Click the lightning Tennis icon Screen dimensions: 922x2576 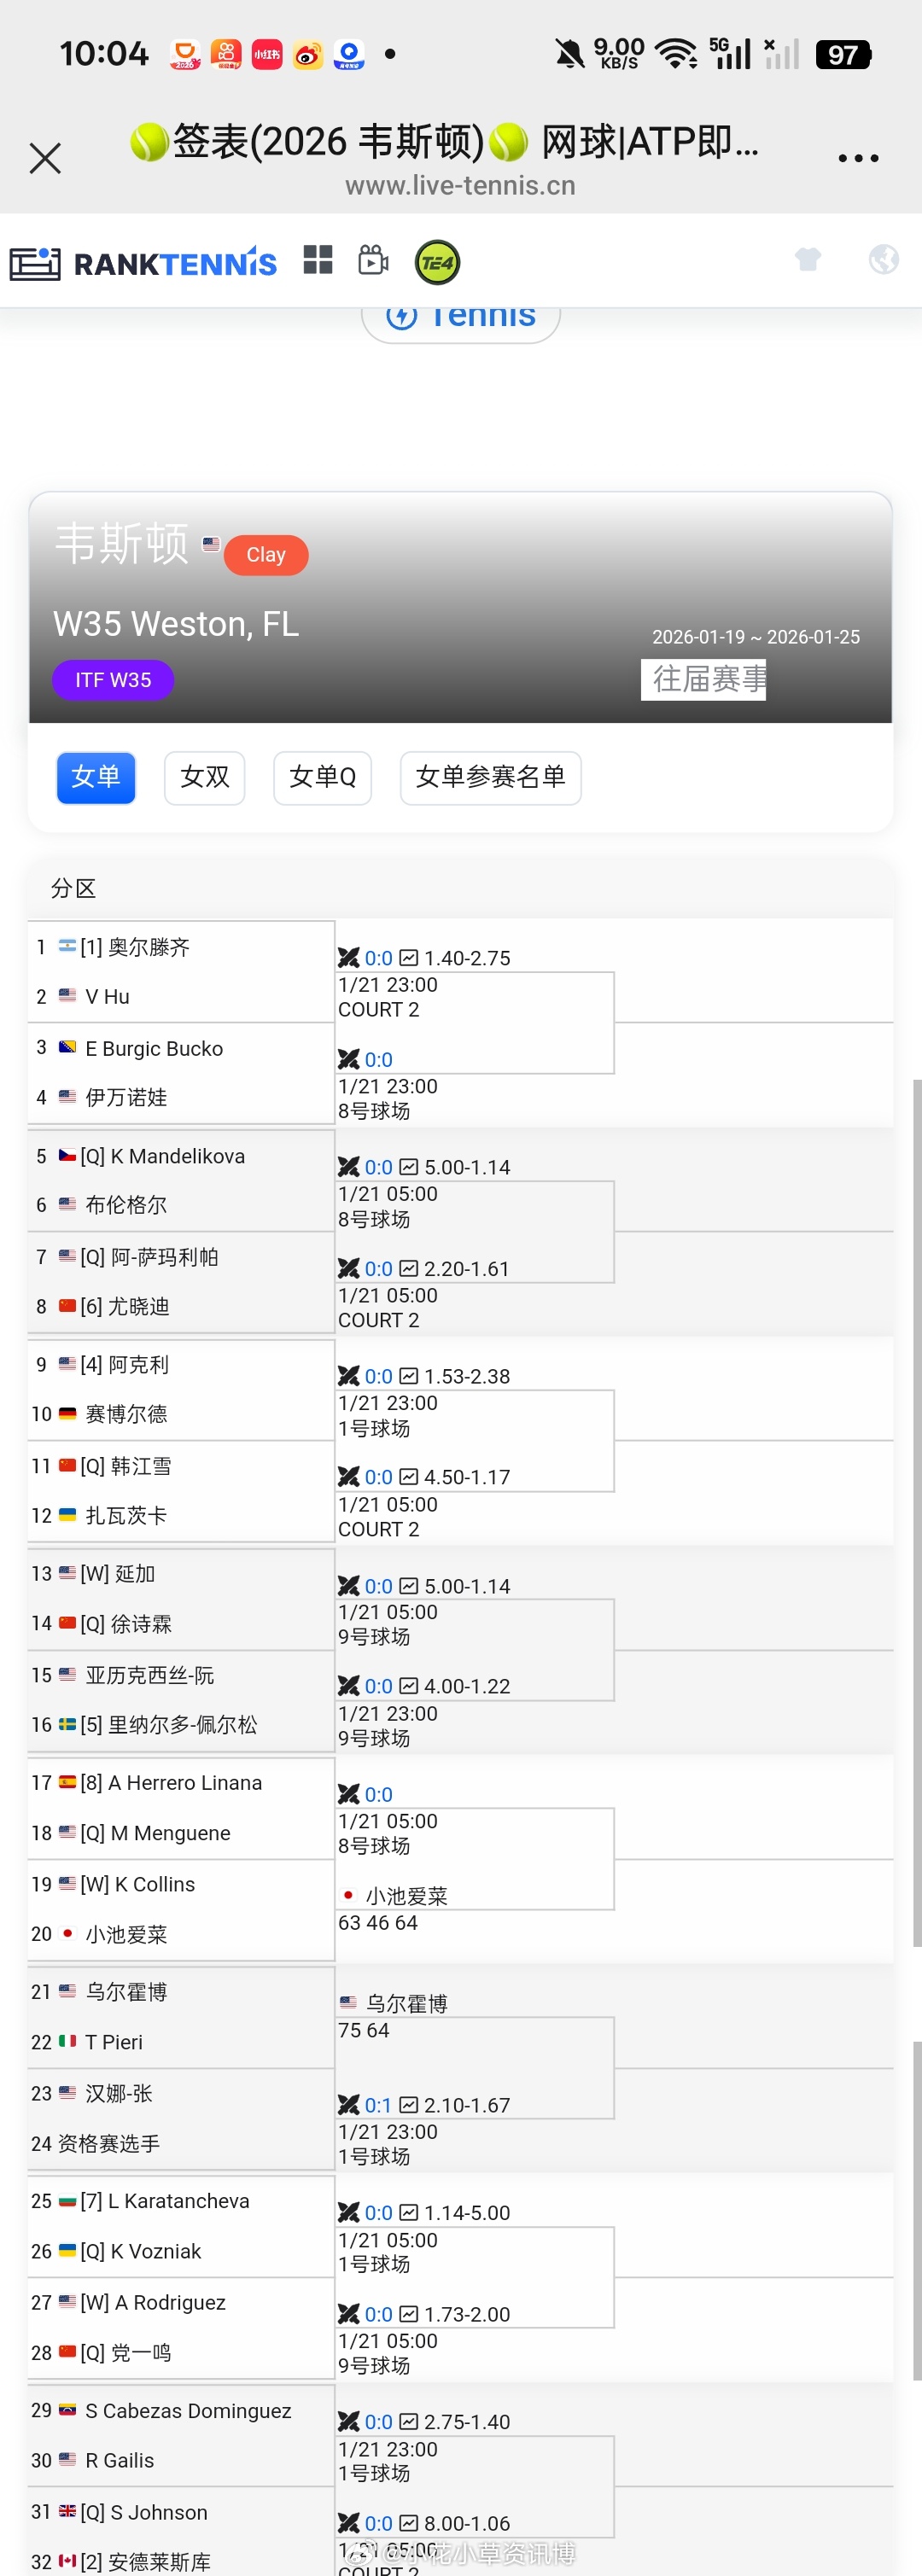coord(402,314)
